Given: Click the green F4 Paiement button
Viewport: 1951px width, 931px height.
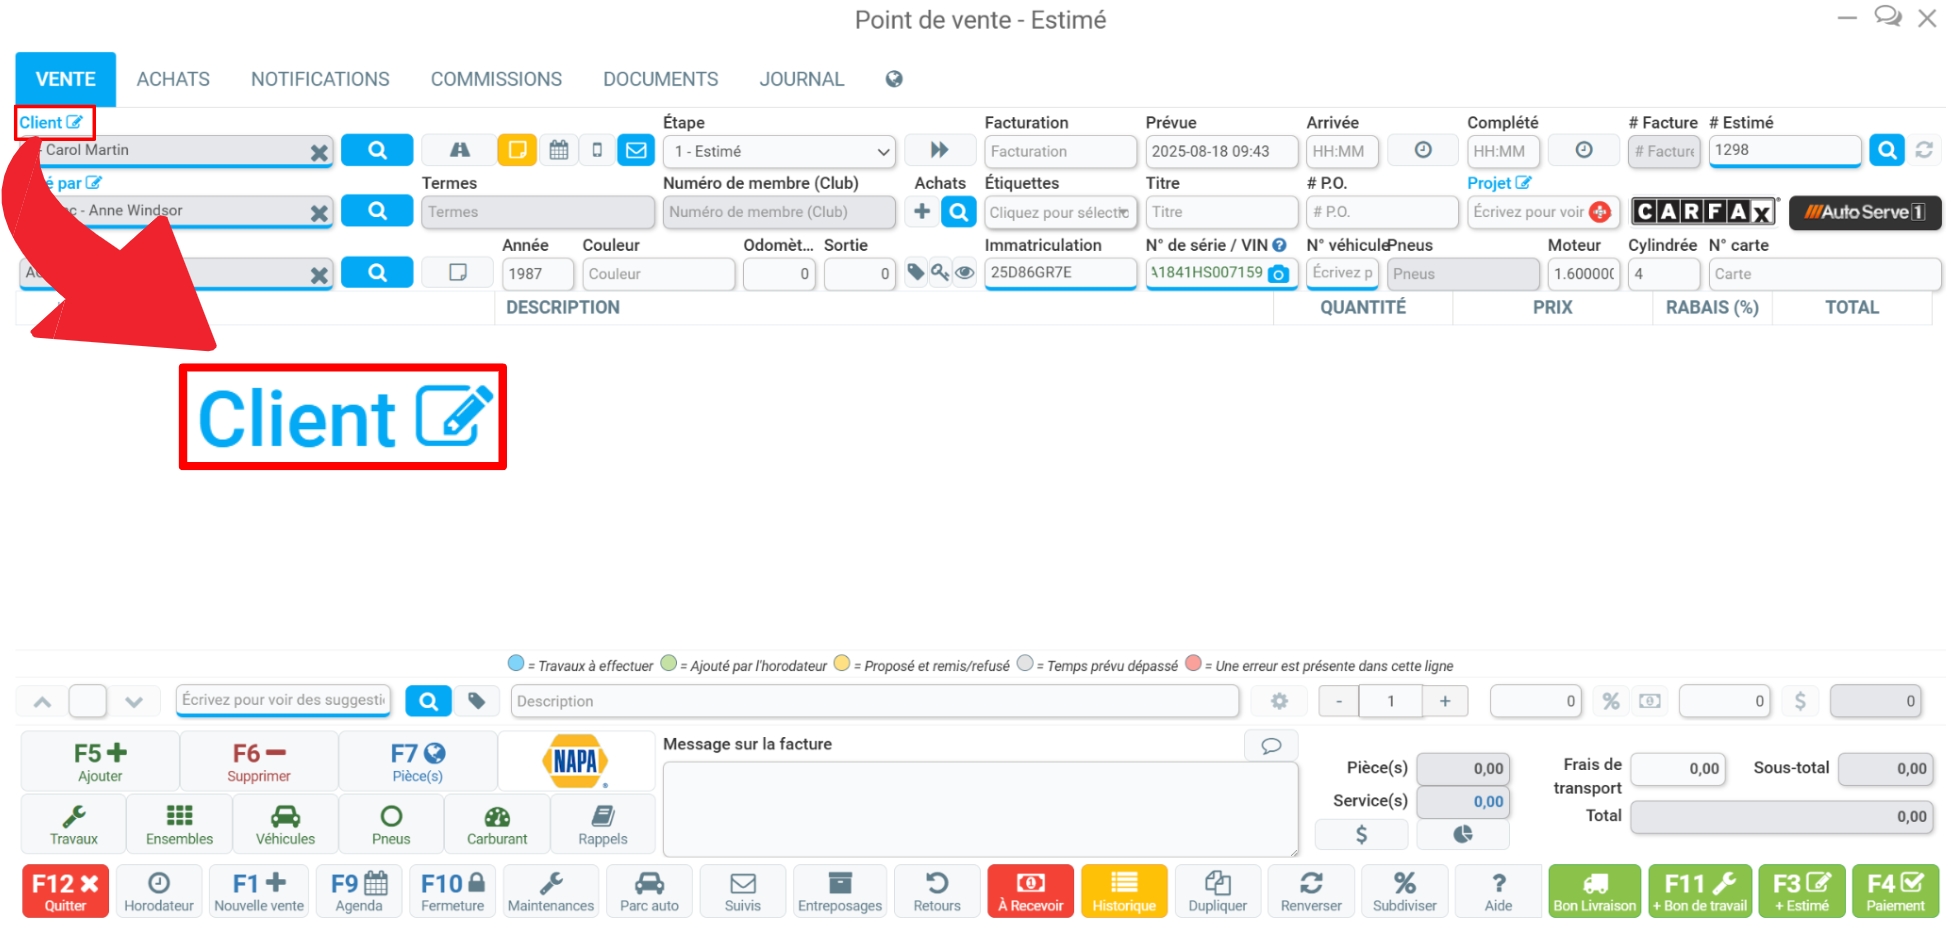Looking at the screenshot, I should tap(1895, 891).
